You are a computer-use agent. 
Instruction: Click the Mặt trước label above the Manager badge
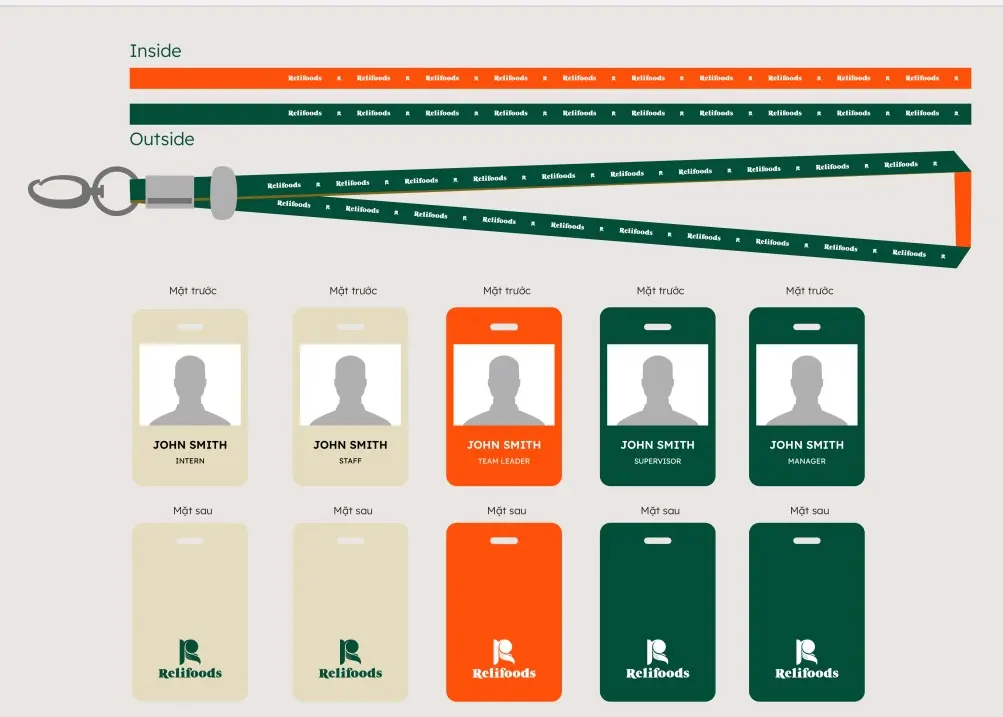(x=809, y=291)
